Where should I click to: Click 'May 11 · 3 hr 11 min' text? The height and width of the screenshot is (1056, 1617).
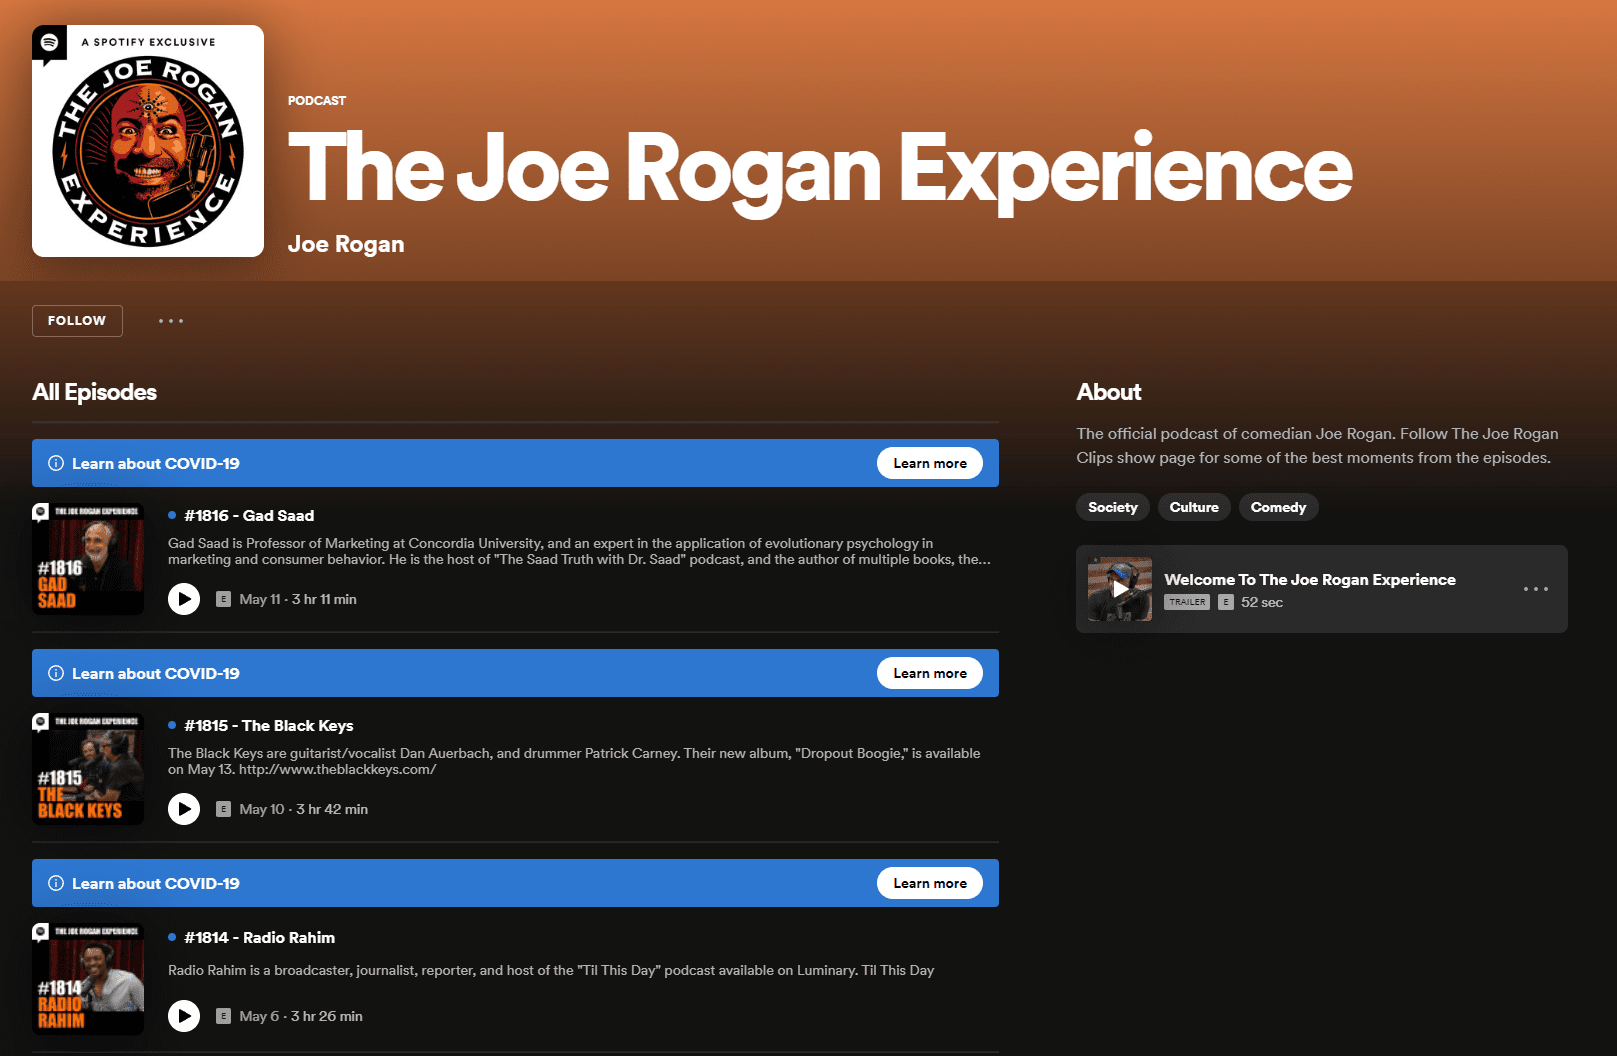click(298, 599)
